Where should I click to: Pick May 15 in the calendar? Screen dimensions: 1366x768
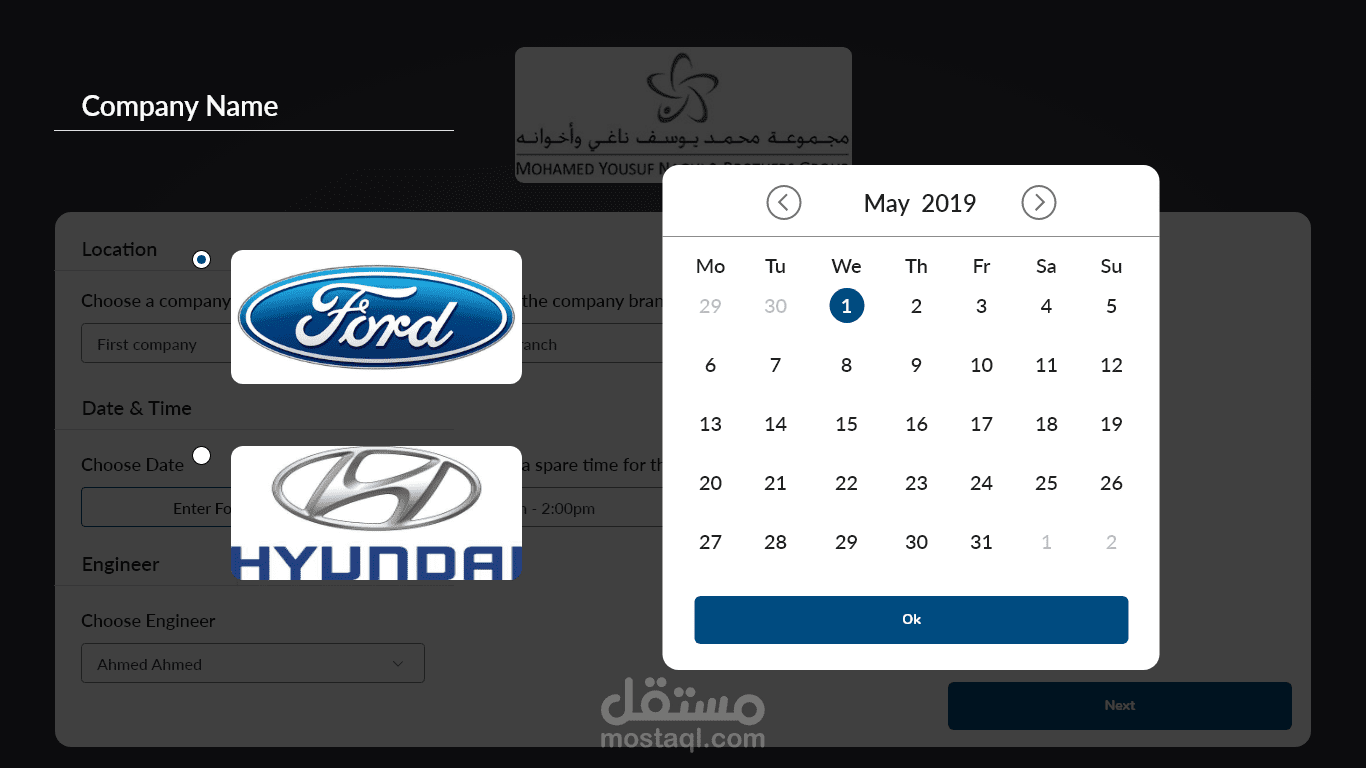pos(846,424)
